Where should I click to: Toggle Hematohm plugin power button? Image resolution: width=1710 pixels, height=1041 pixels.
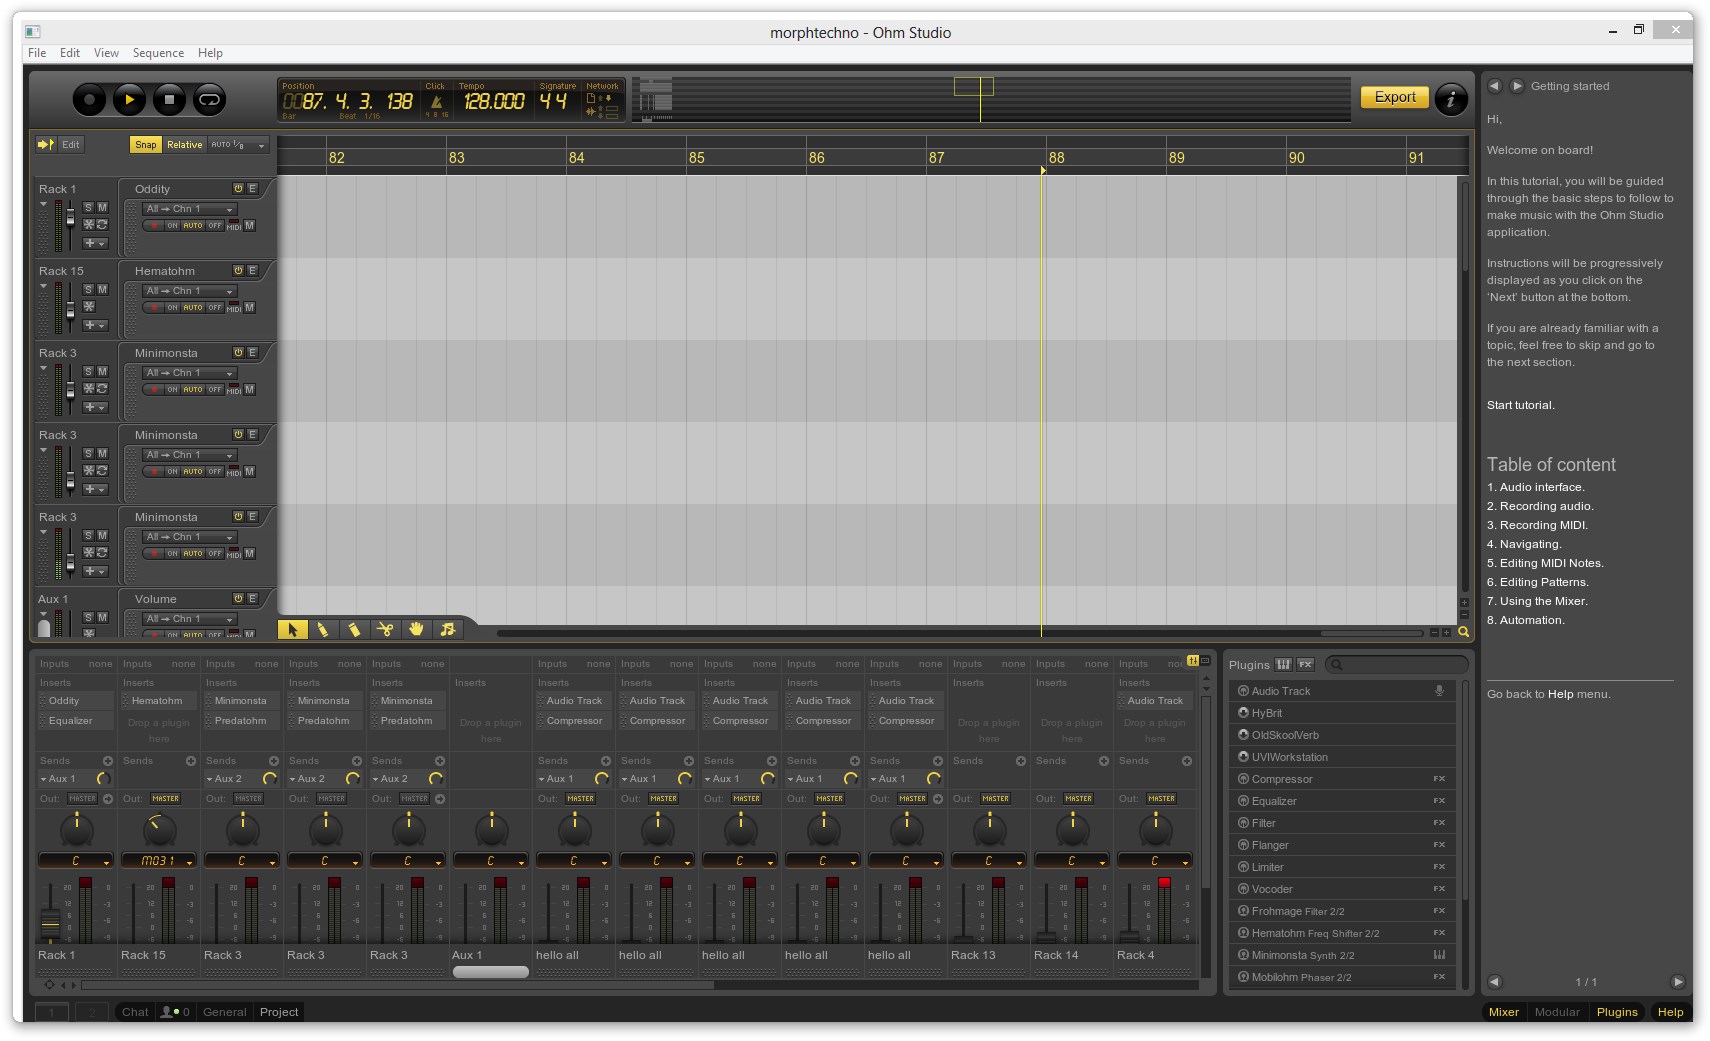pyautogui.click(x=238, y=270)
